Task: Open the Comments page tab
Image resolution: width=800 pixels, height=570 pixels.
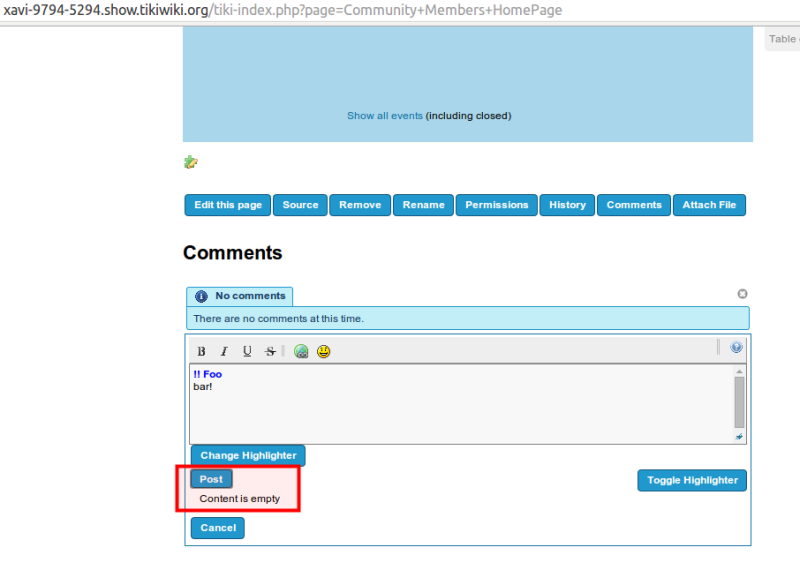Action: 634,205
